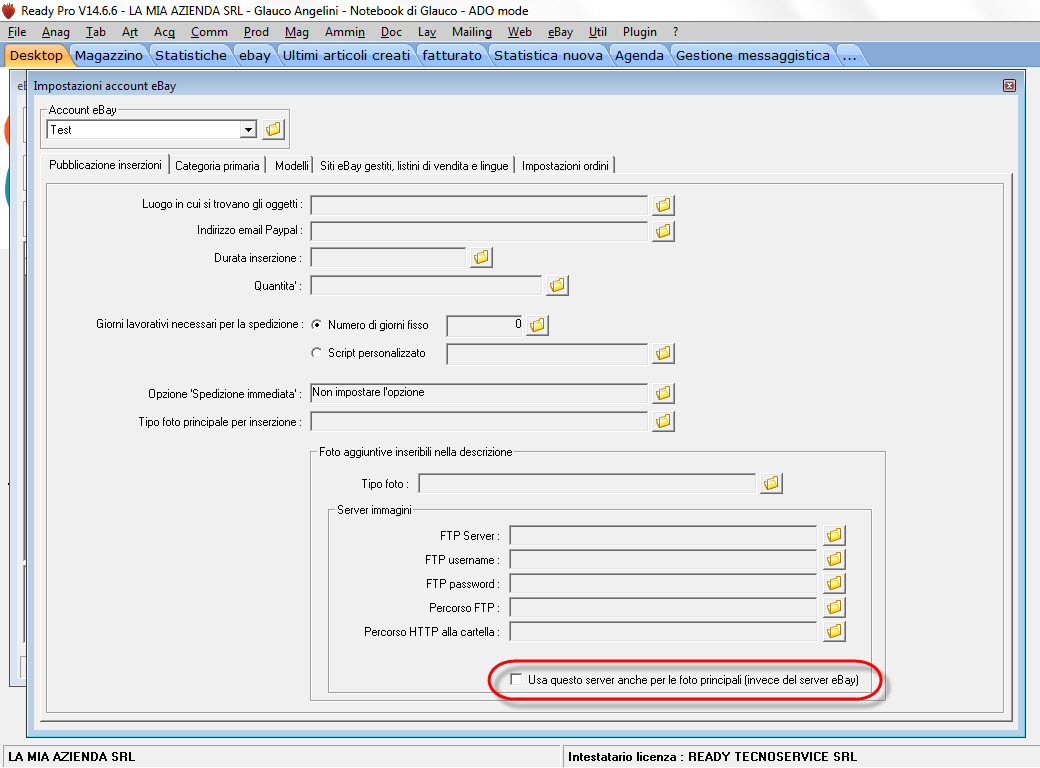Switch to Statistiche desktop tab

191,56
